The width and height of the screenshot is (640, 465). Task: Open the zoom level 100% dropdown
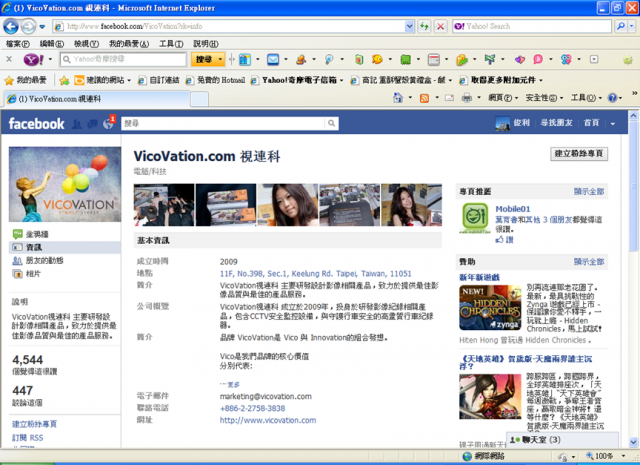(623, 456)
